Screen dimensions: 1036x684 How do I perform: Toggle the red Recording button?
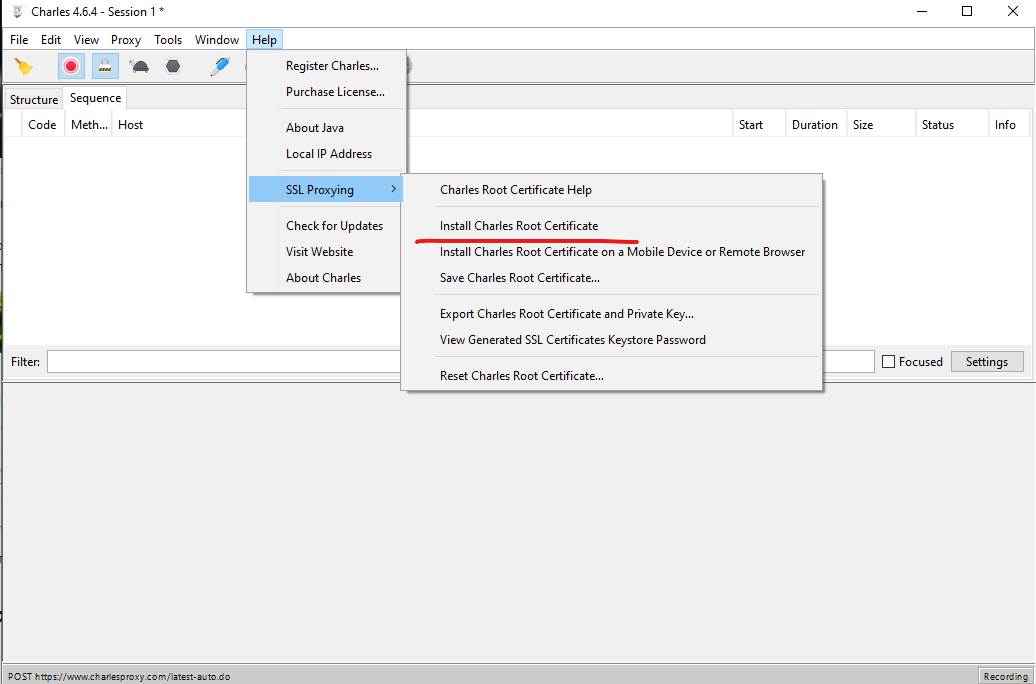(x=71, y=66)
